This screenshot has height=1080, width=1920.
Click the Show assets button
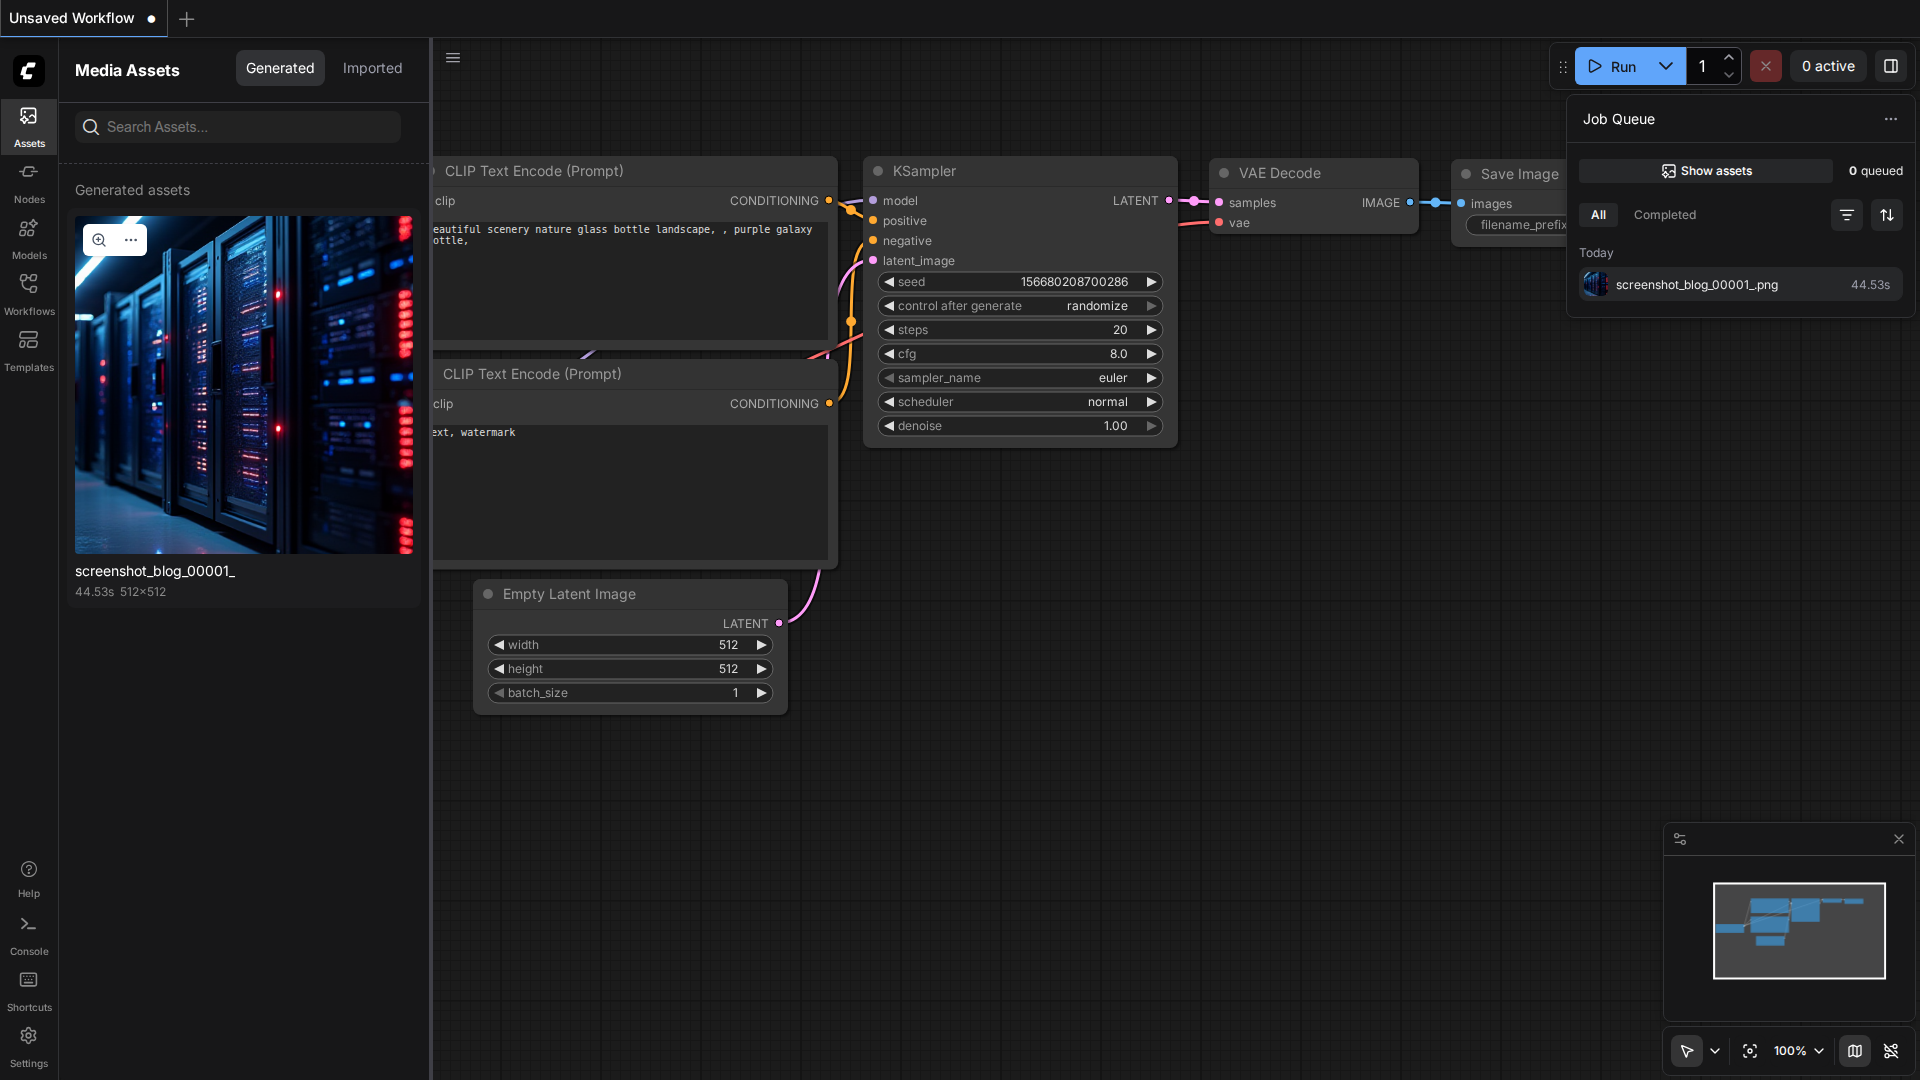pyautogui.click(x=1706, y=171)
